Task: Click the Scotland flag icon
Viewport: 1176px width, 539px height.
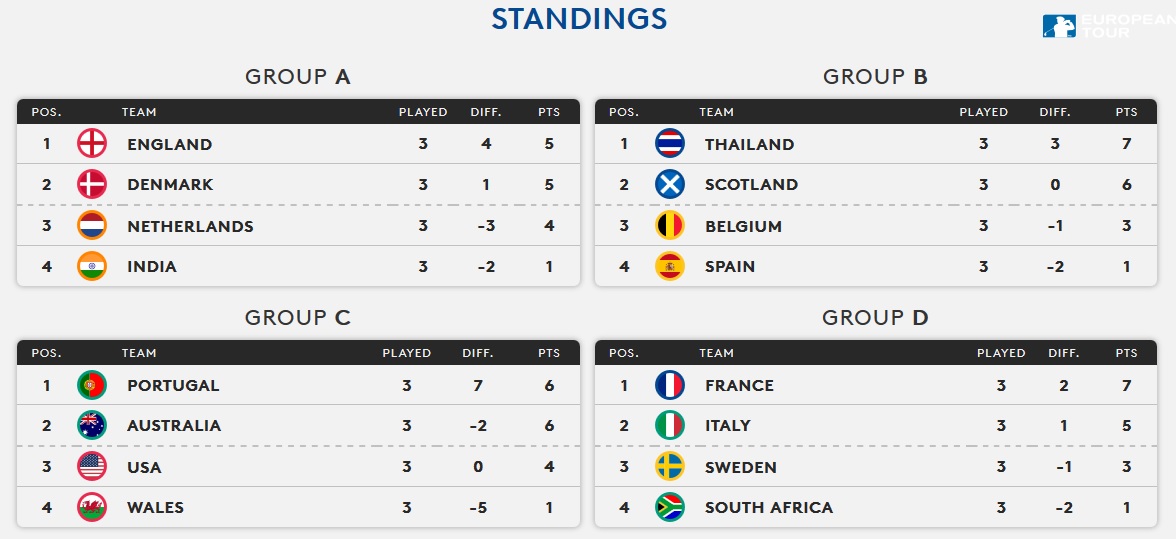Action: [670, 184]
